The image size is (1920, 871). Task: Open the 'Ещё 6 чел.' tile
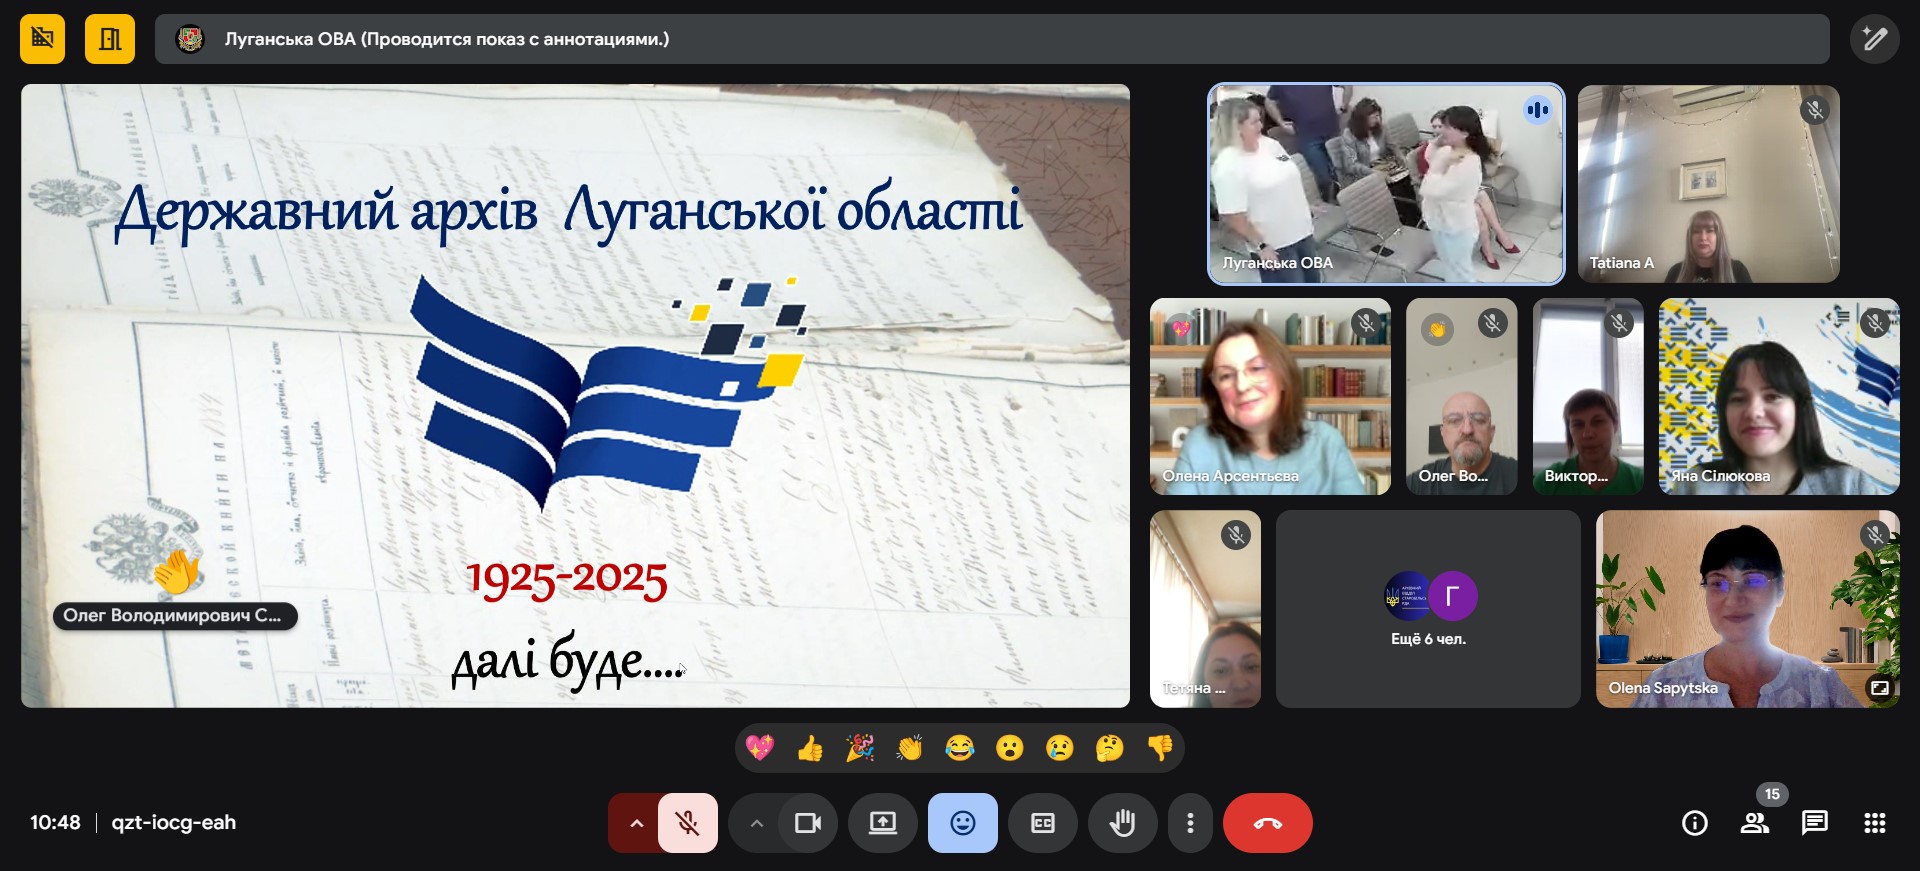1428,609
